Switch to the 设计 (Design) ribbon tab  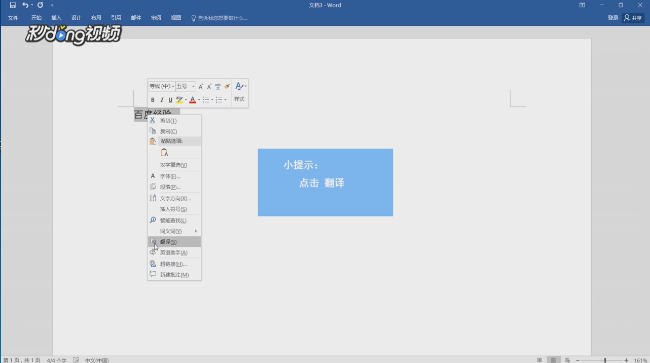click(76, 18)
